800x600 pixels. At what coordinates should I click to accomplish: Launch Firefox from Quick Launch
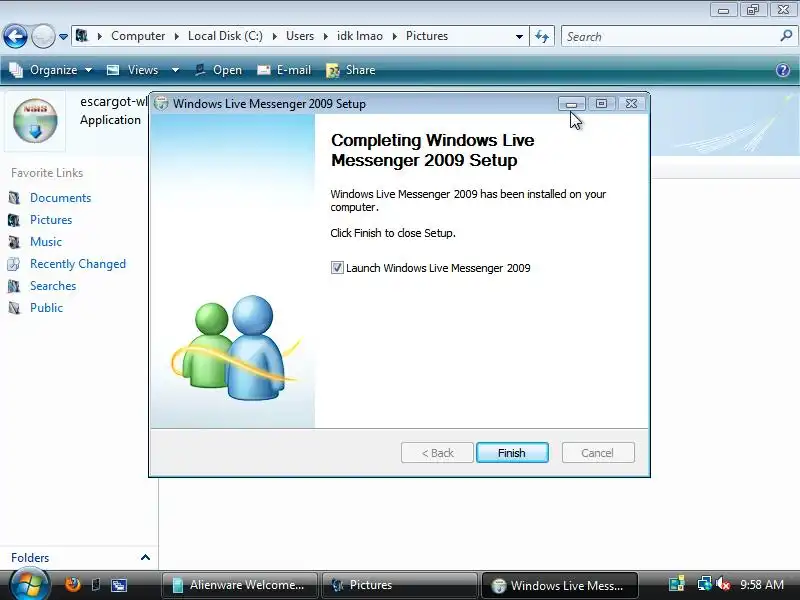point(72,584)
